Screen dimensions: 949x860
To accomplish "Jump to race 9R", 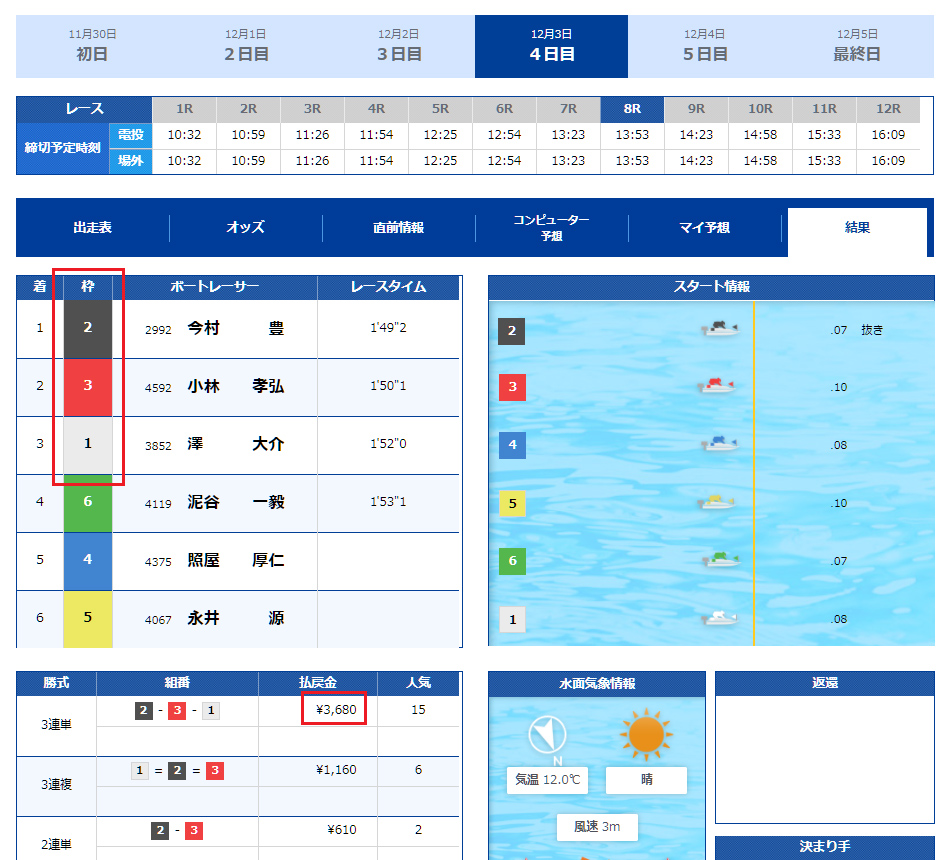I will click(x=696, y=109).
